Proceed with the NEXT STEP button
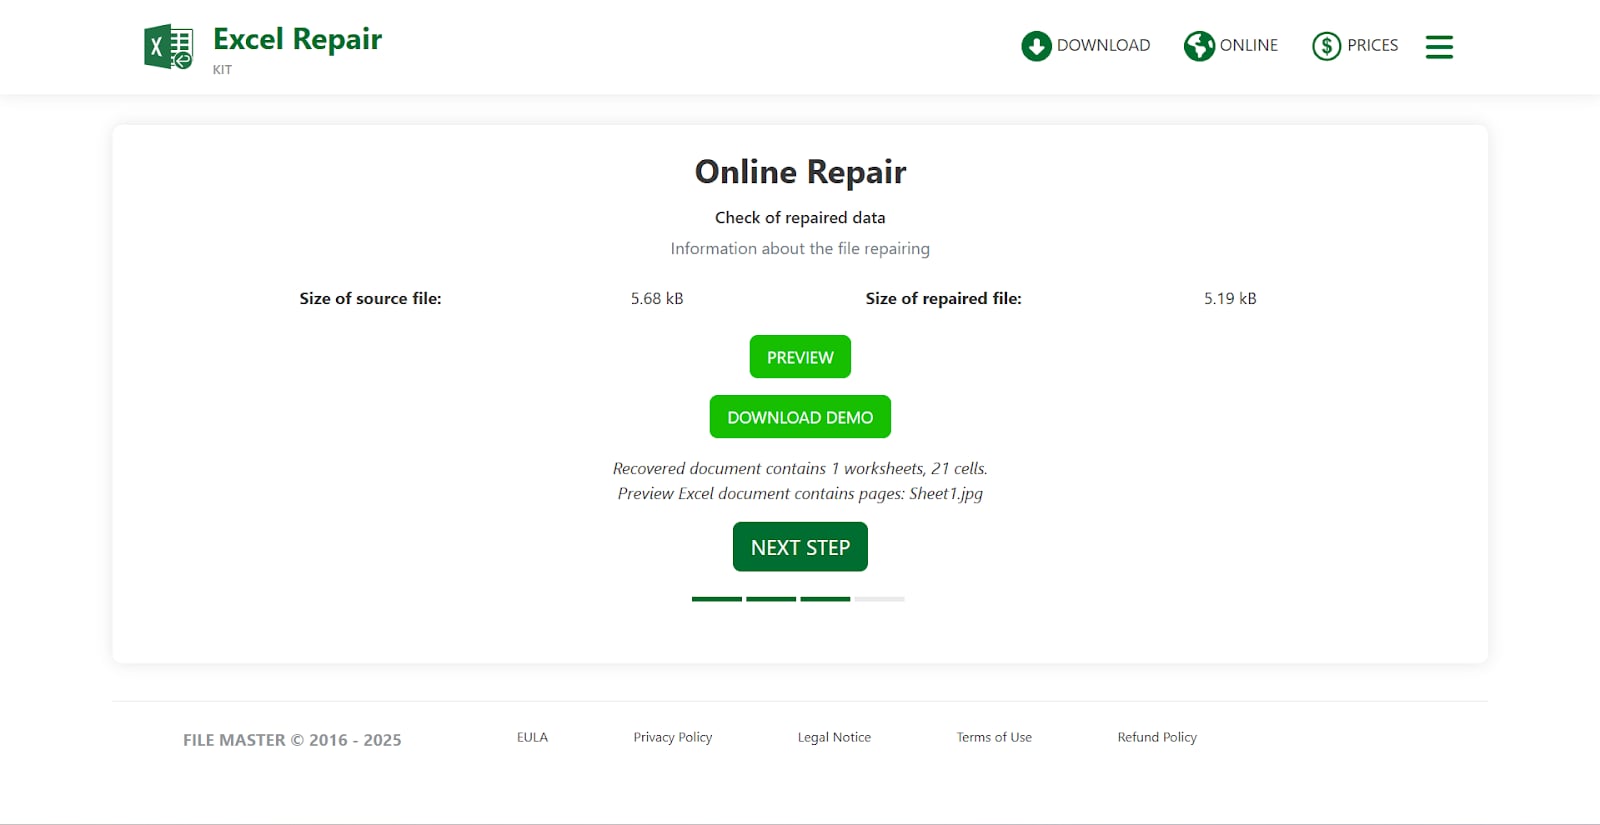Image resolution: width=1600 pixels, height=825 pixels. tap(800, 547)
